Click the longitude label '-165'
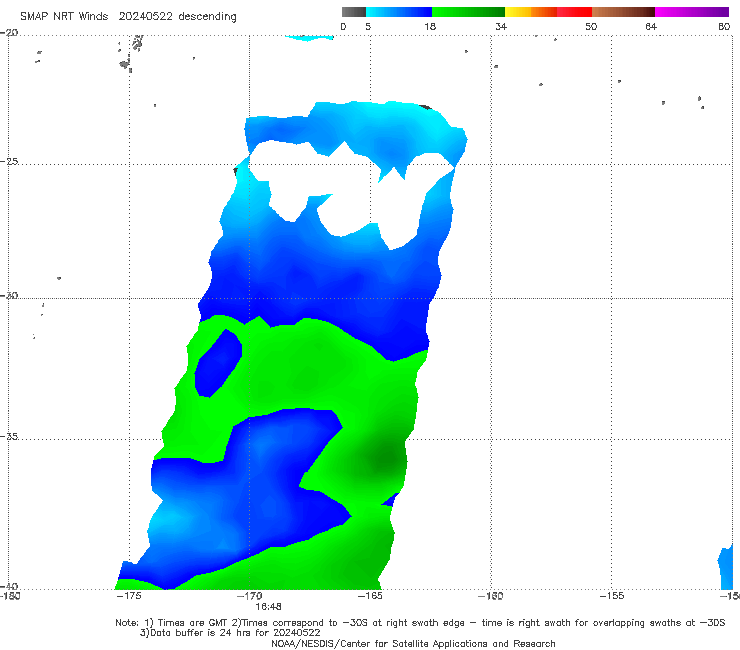Image resolution: width=740 pixels, height=650 pixels. pos(370,596)
